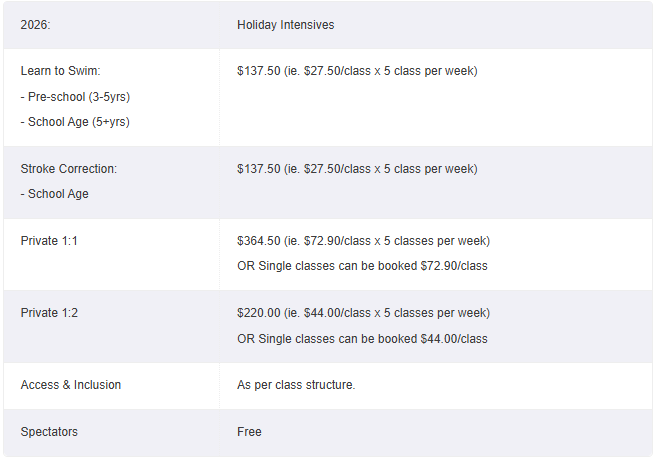Click the $137.50 price in Learn to Swim row
Viewport: 656px width, 460px height.
tap(258, 71)
